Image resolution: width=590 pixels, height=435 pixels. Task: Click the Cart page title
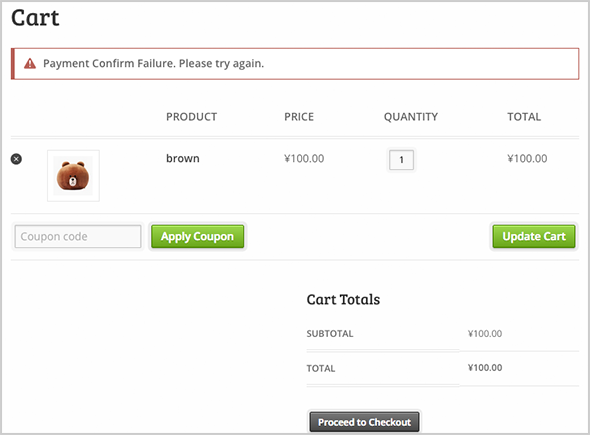[35, 18]
